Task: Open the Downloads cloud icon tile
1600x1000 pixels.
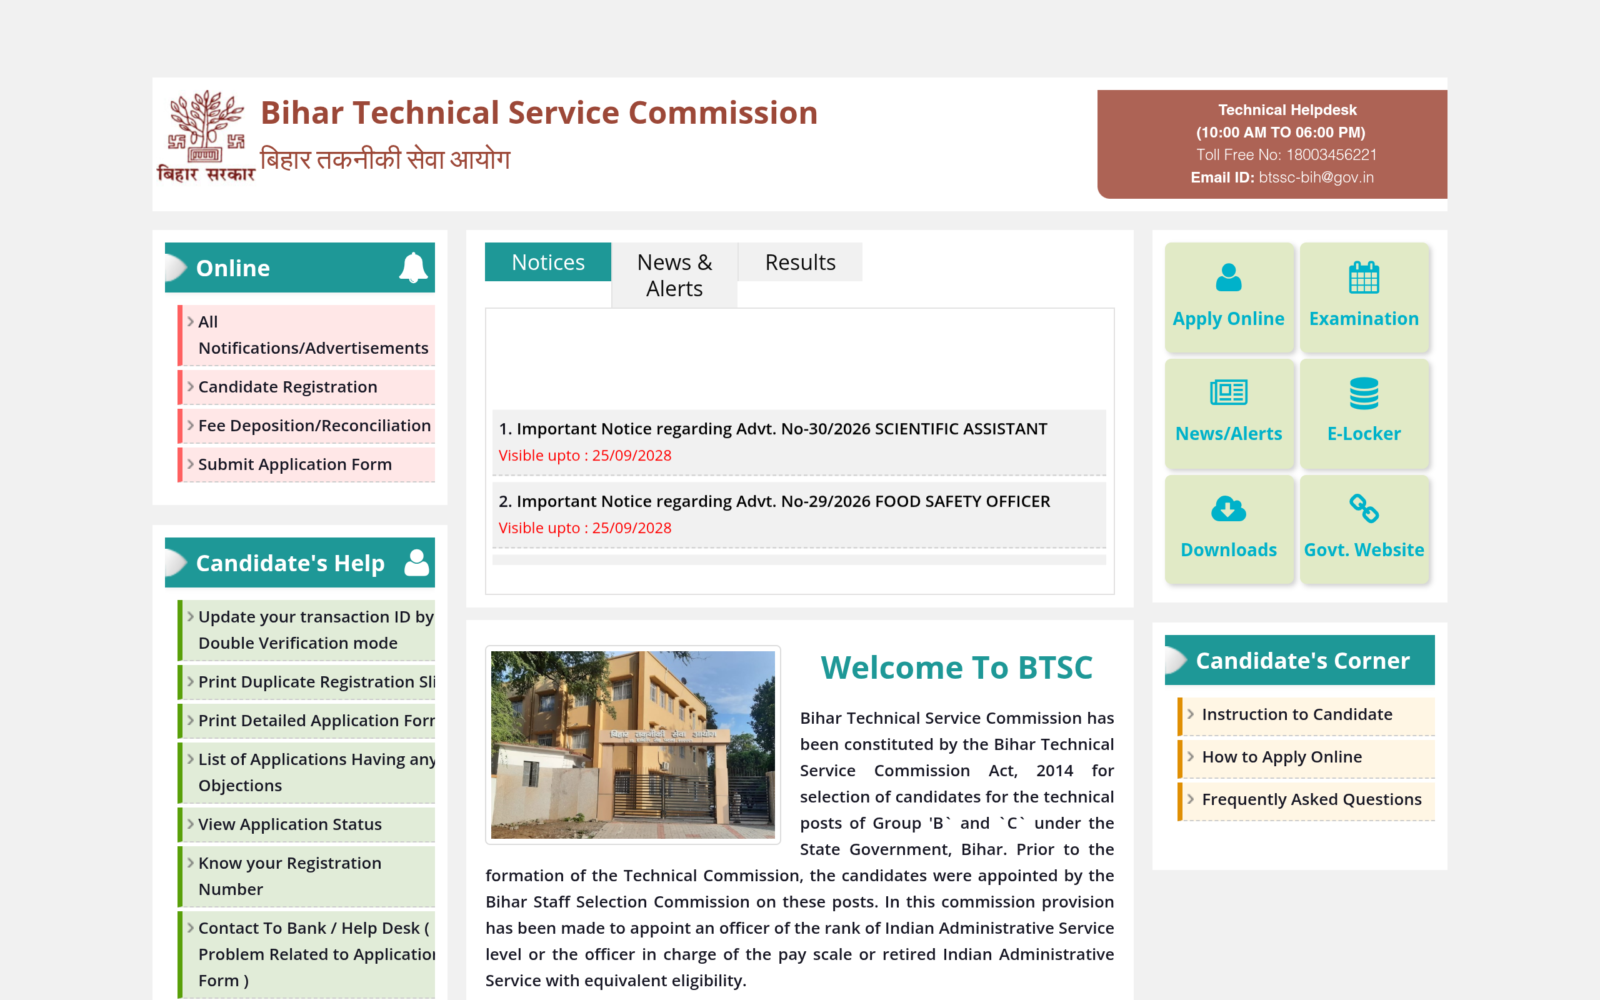Action: pyautogui.click(x=1229, y=529)
